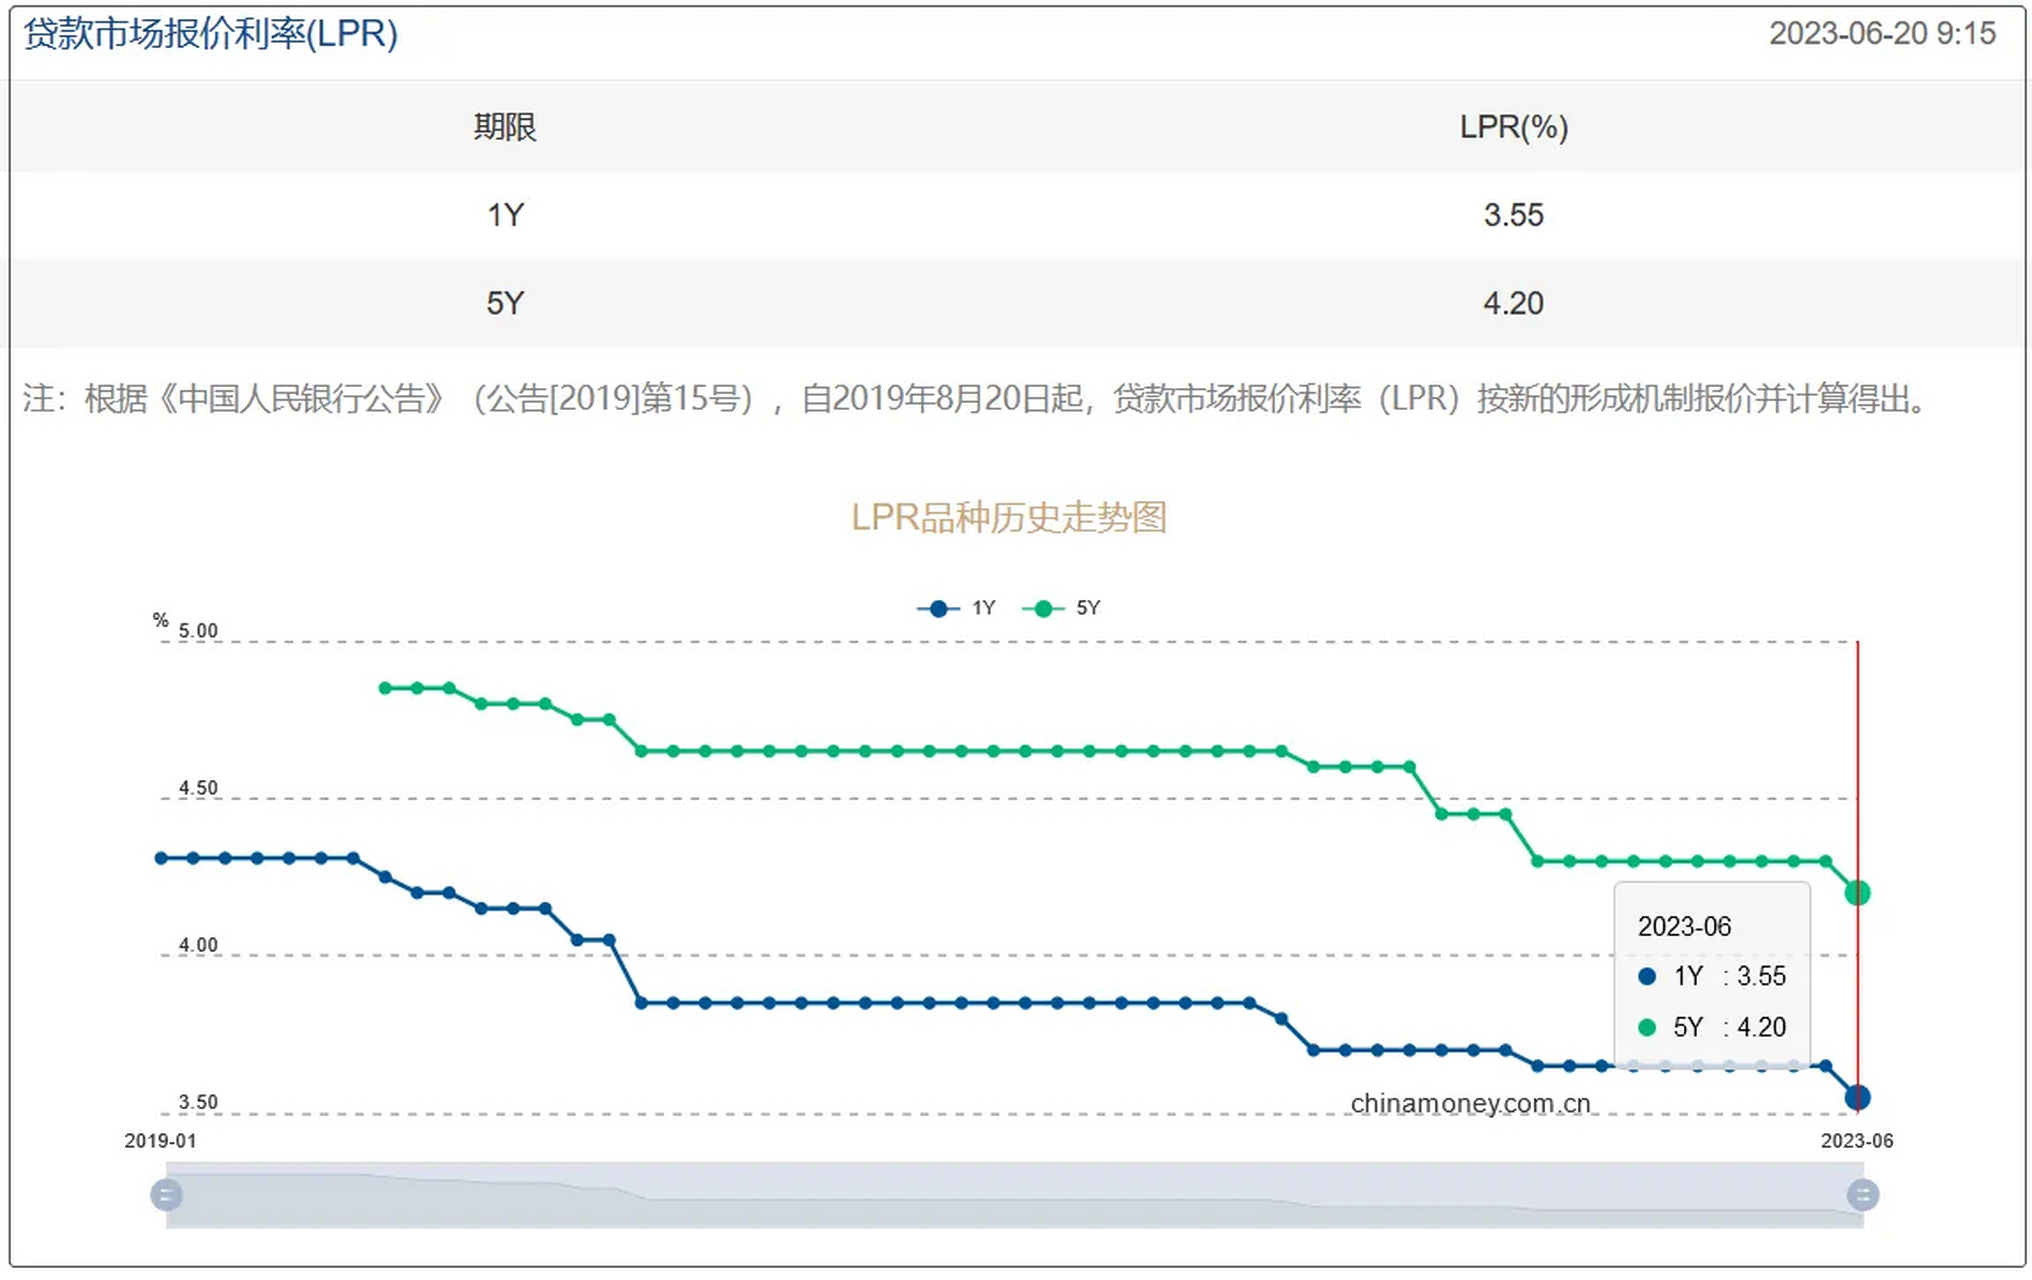Click the first blue 1Y point at 2019-01

tap(161, 858)
